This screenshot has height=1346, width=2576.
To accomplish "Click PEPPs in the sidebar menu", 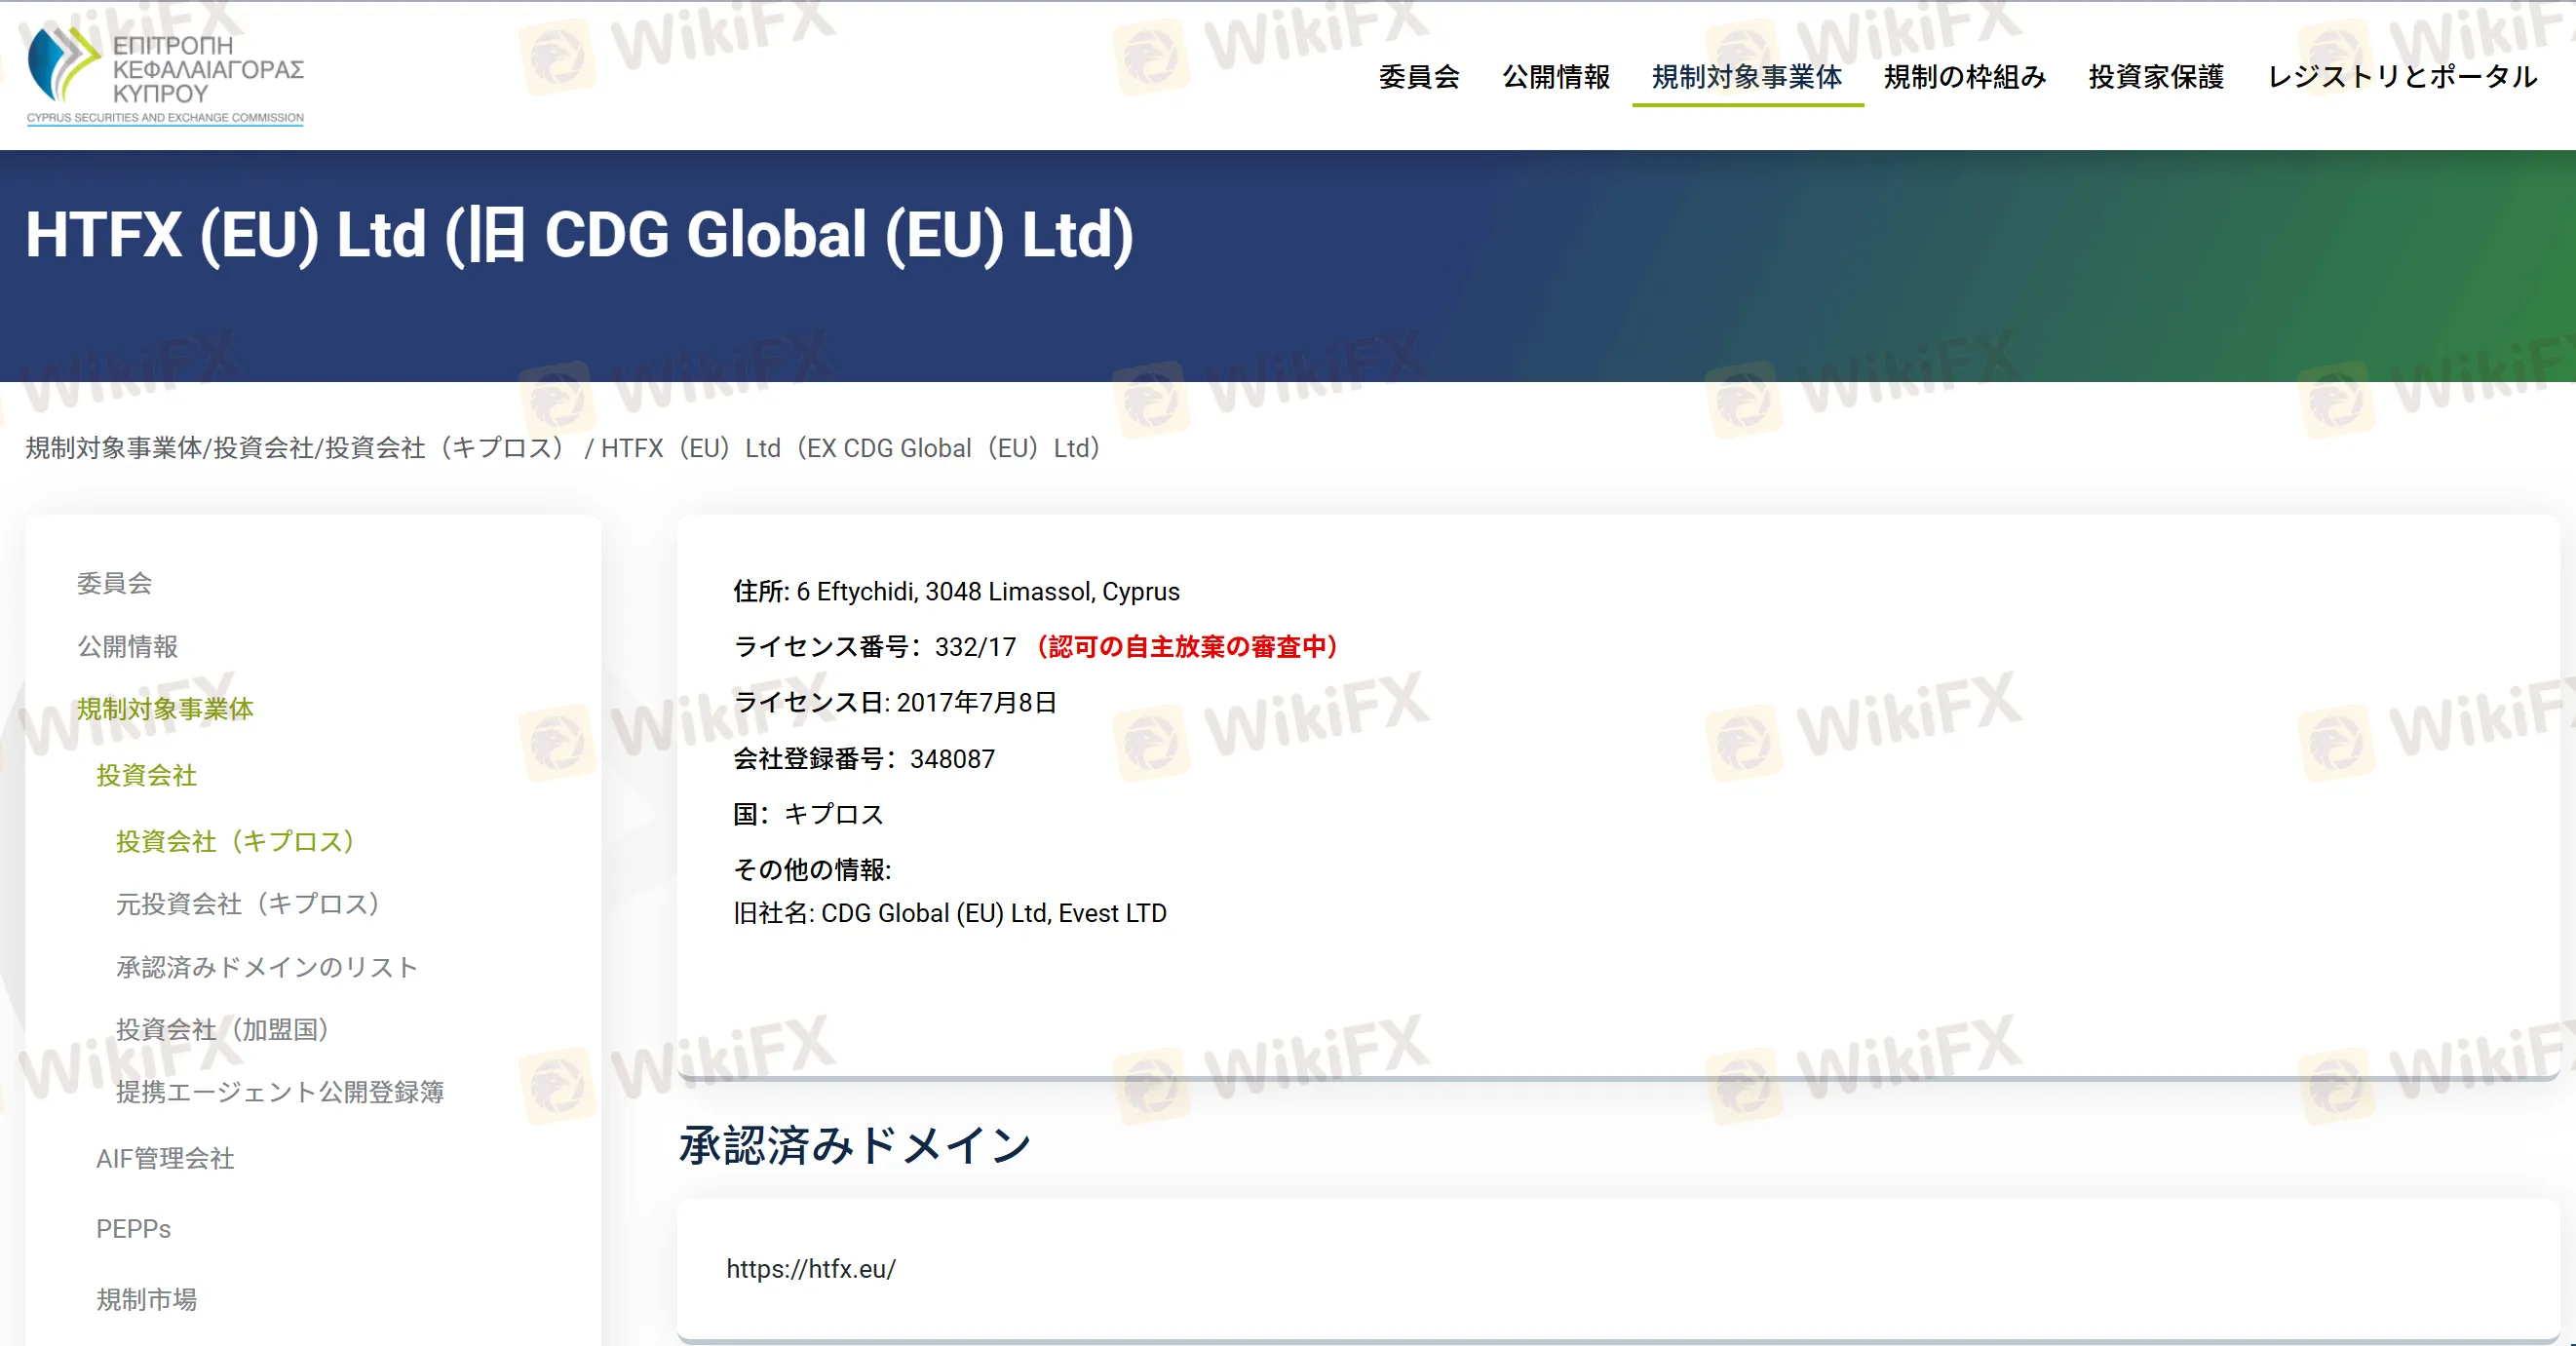I will pyautogui.click(x=133, y=1229).
